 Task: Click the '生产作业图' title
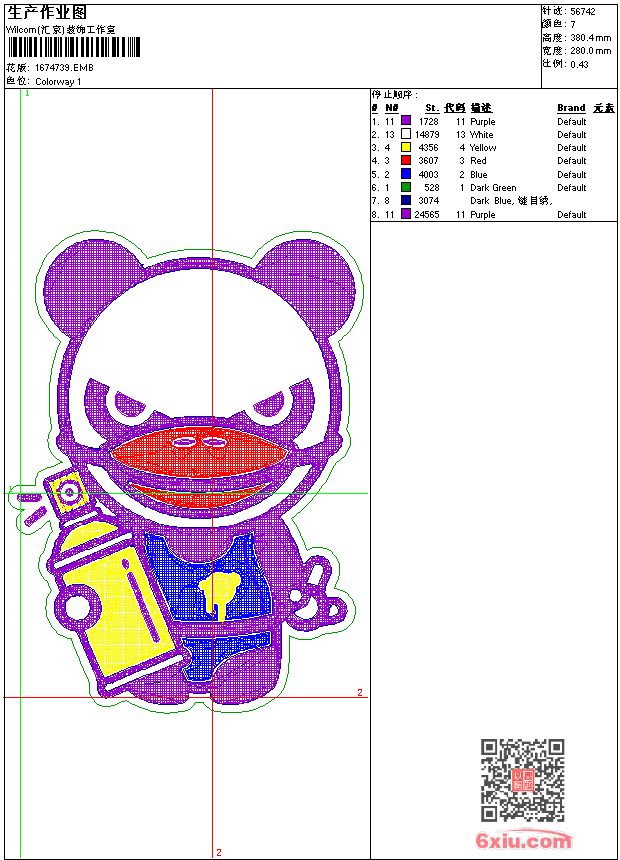[47, 13]
